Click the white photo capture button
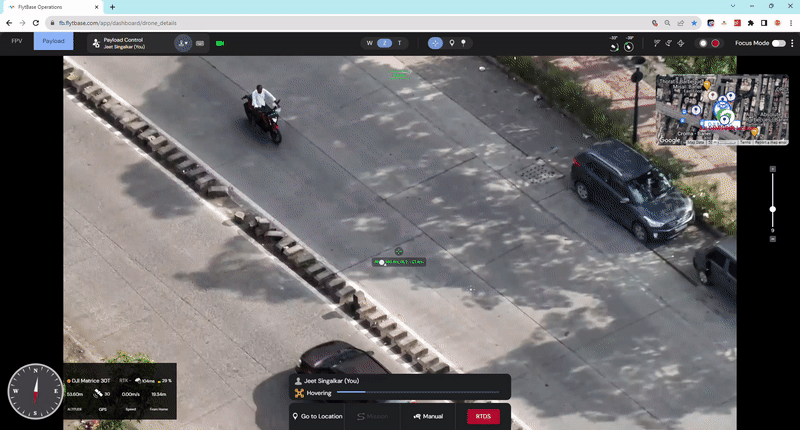Image resolution: width=800 pixels, height=430 pixels. pyautogui.click(x=702, y=43)
